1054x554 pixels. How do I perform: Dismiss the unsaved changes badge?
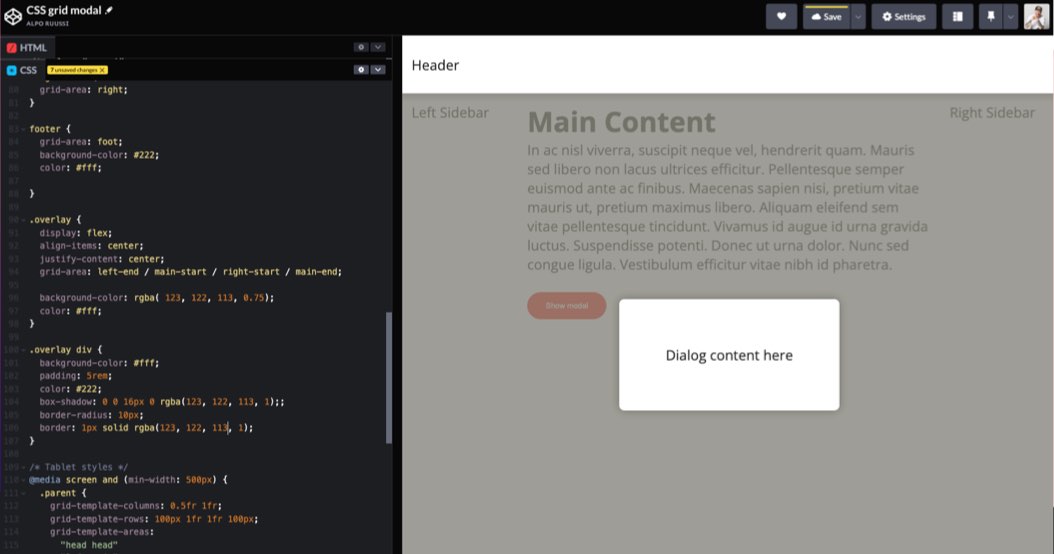(102, 70)
